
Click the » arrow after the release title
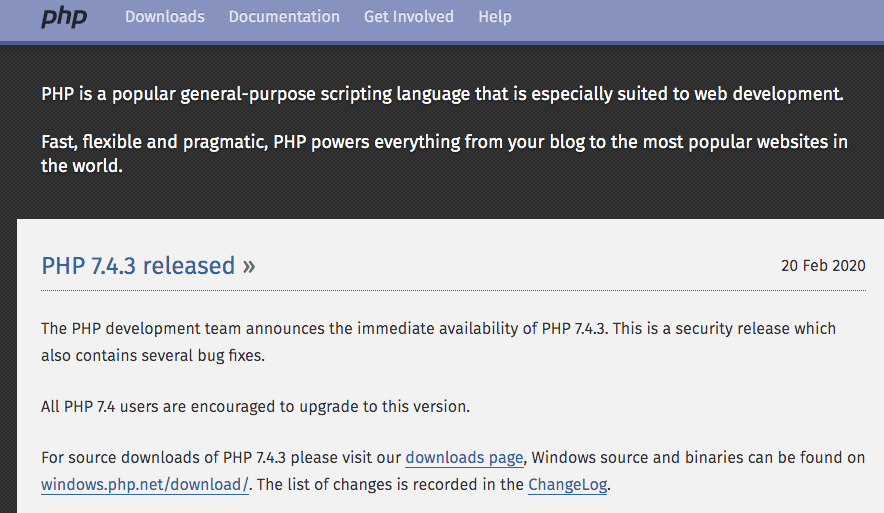click(x=249, y=266)
